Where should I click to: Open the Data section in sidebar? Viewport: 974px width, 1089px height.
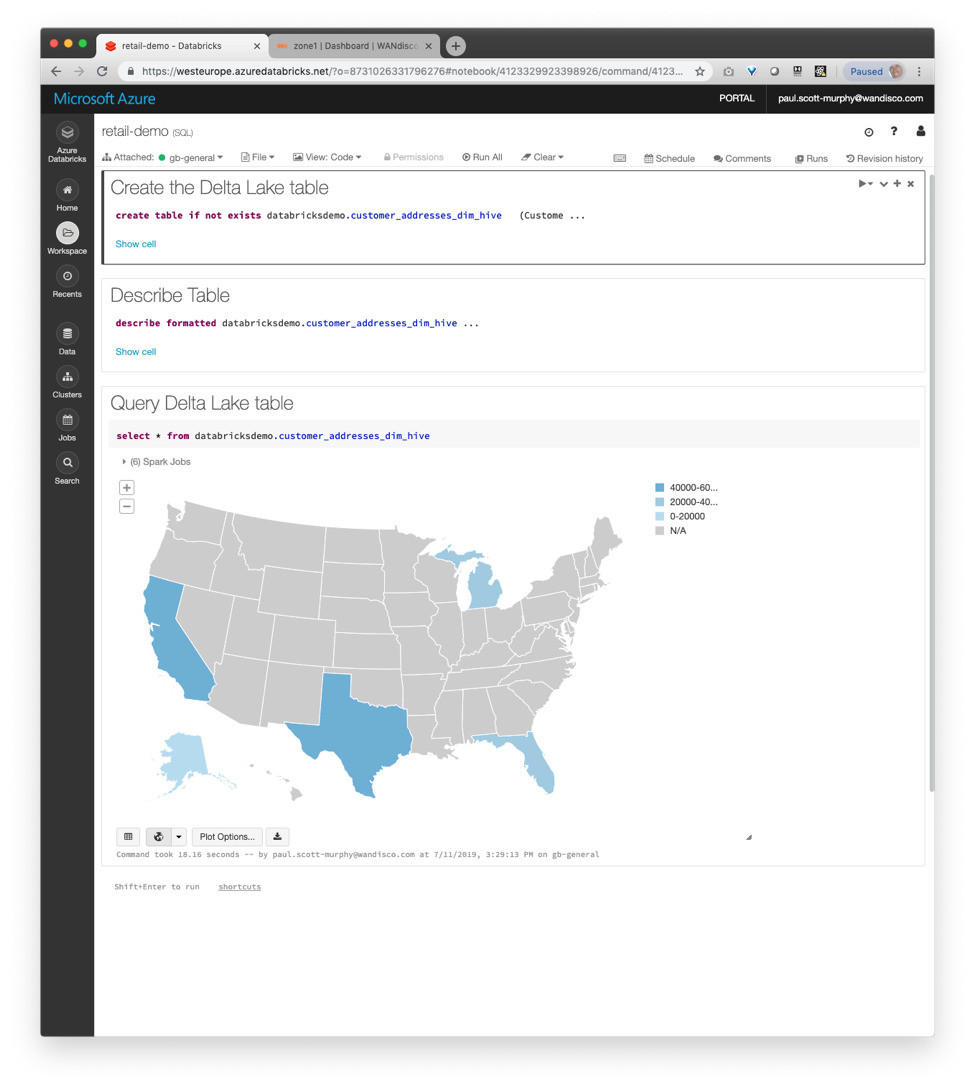pyautogui.click(x=67, y=335)
